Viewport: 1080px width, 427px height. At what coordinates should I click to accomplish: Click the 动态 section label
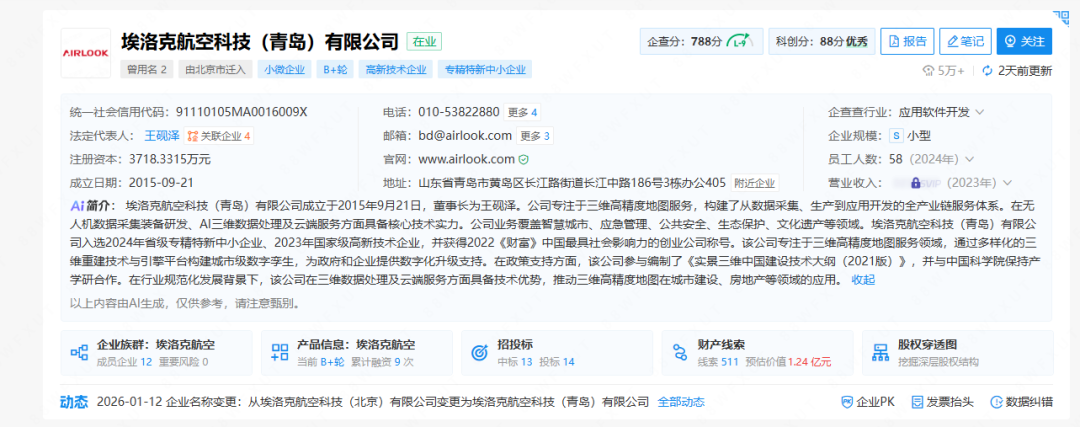click(x=74, y=402)
